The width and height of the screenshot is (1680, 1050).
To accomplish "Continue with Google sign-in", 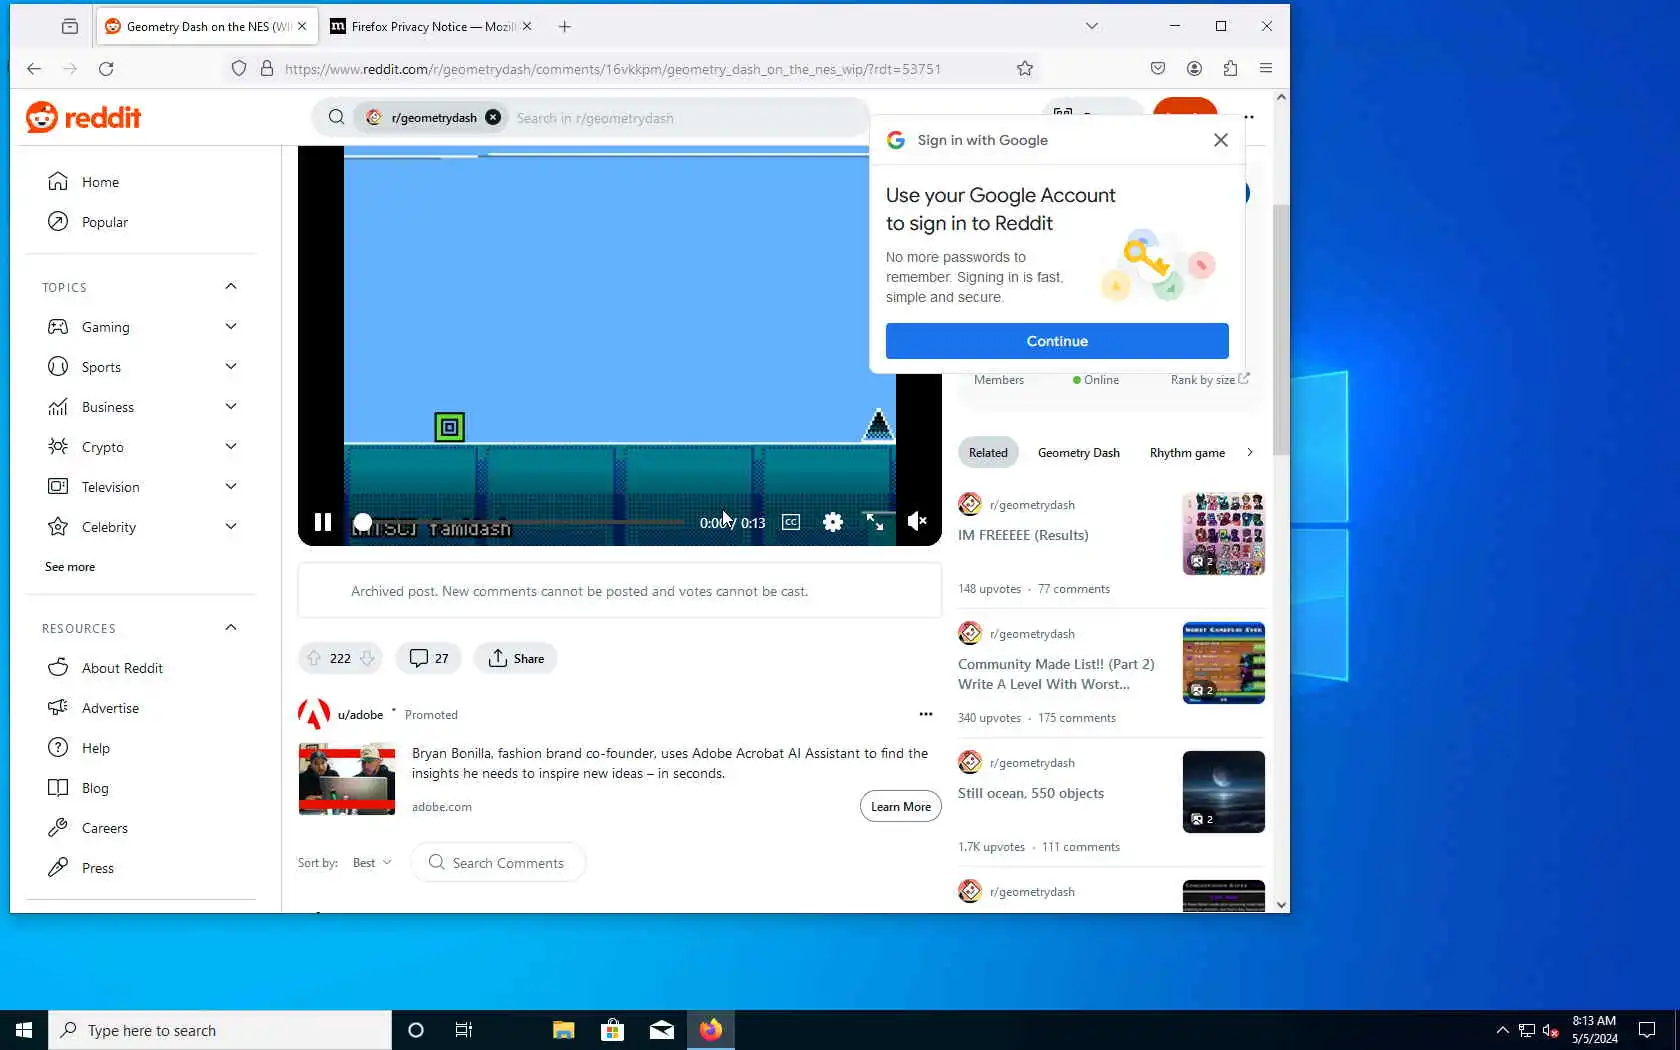I will click(1057, 341).
